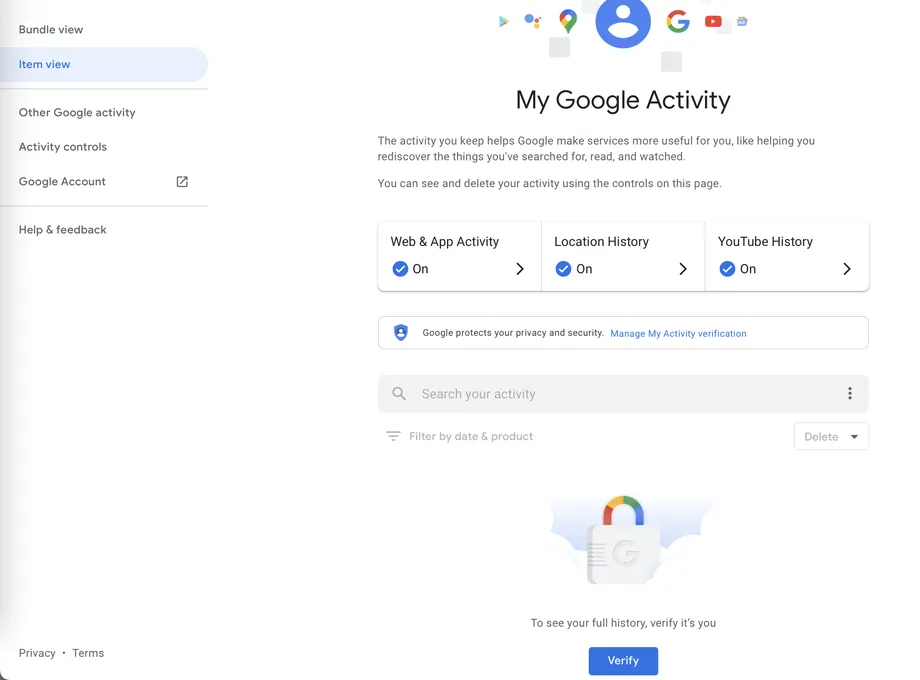This screenshot has width=920, height=680.
Task: Click the Google Maps pin icon
Action: (567, 21)
